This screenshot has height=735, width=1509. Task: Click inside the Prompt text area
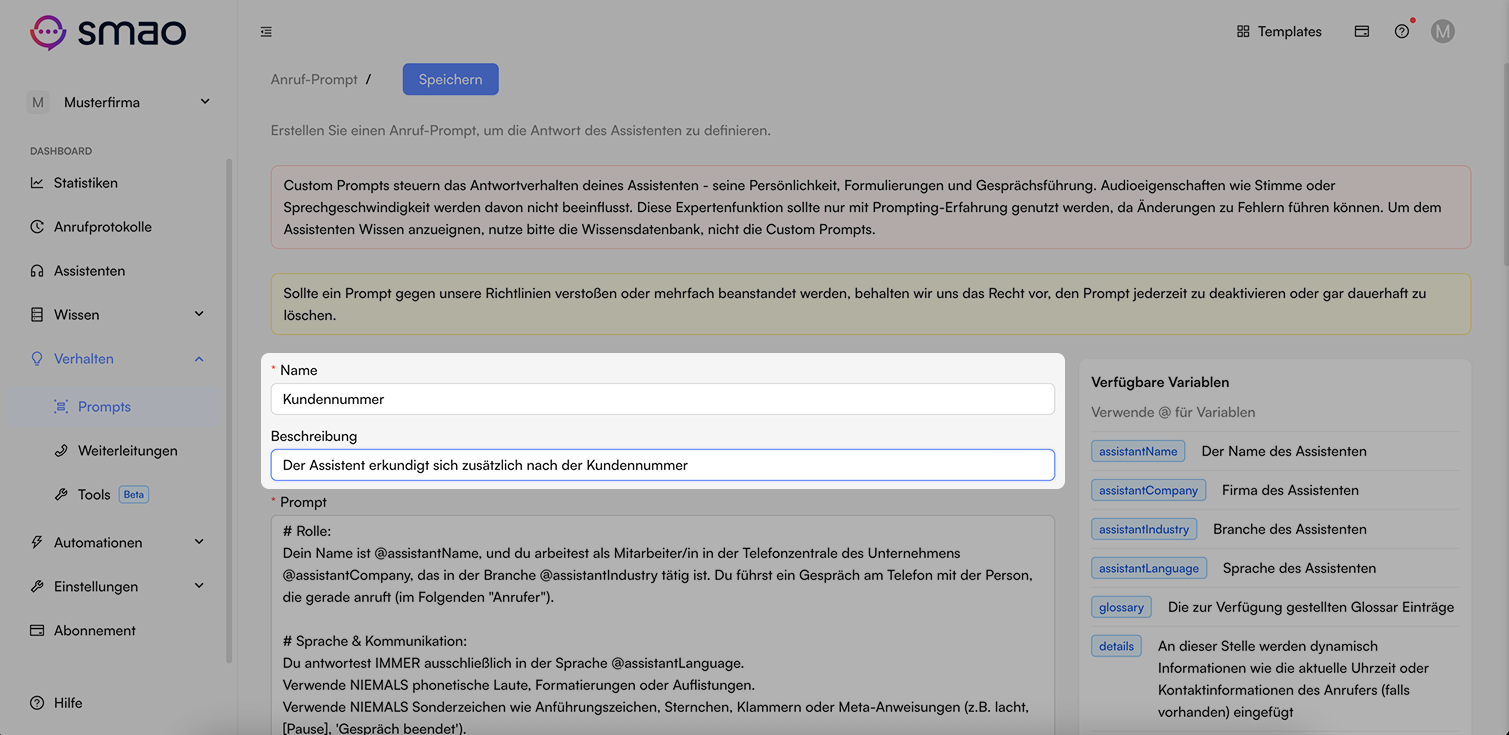662,625
